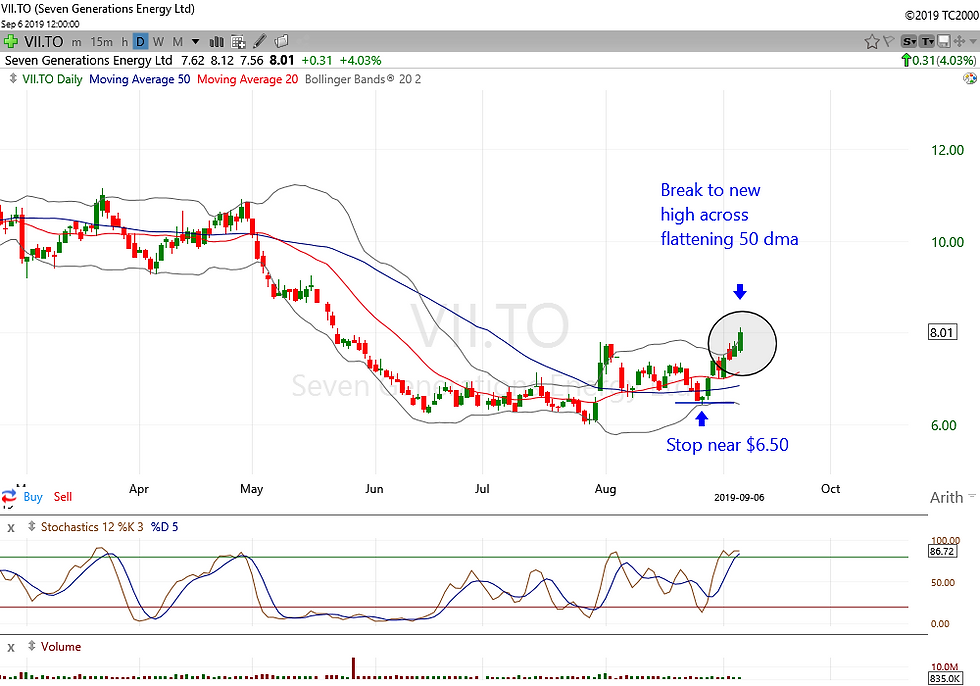The height and width of the screenshot is (686, 980).
Task: Click the bold 8.01 close value in quote row
Action: (x=282, y=61)
